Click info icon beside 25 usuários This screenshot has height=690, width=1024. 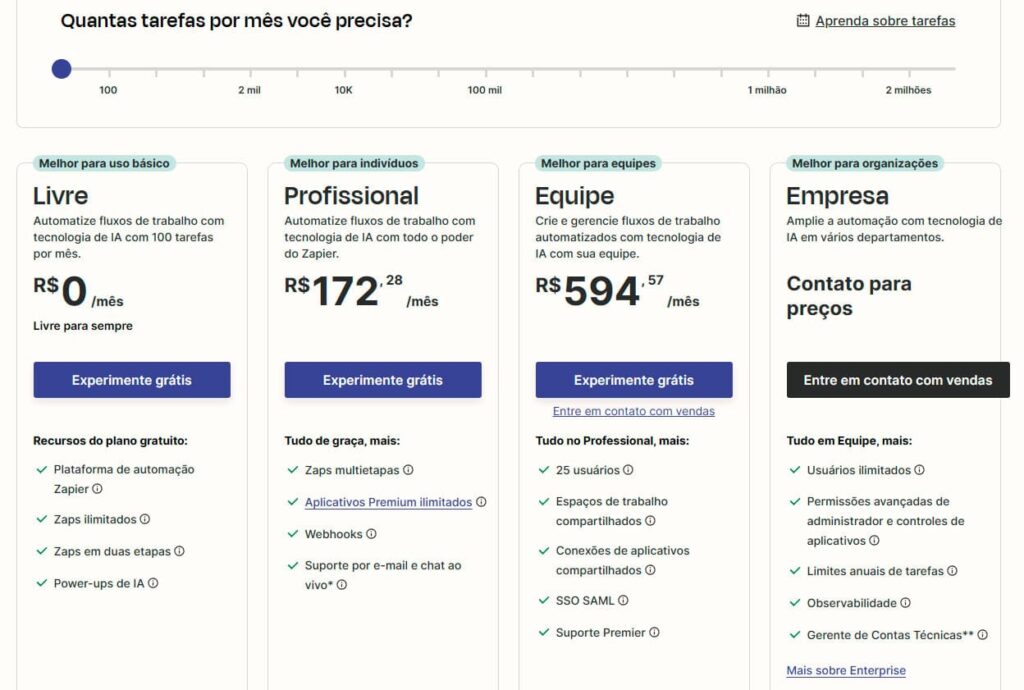[x=628, y=469]
